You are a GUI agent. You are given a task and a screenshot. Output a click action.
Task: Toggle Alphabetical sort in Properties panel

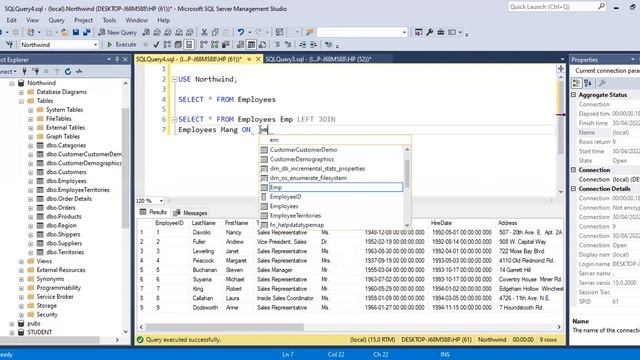coord(588,83)
